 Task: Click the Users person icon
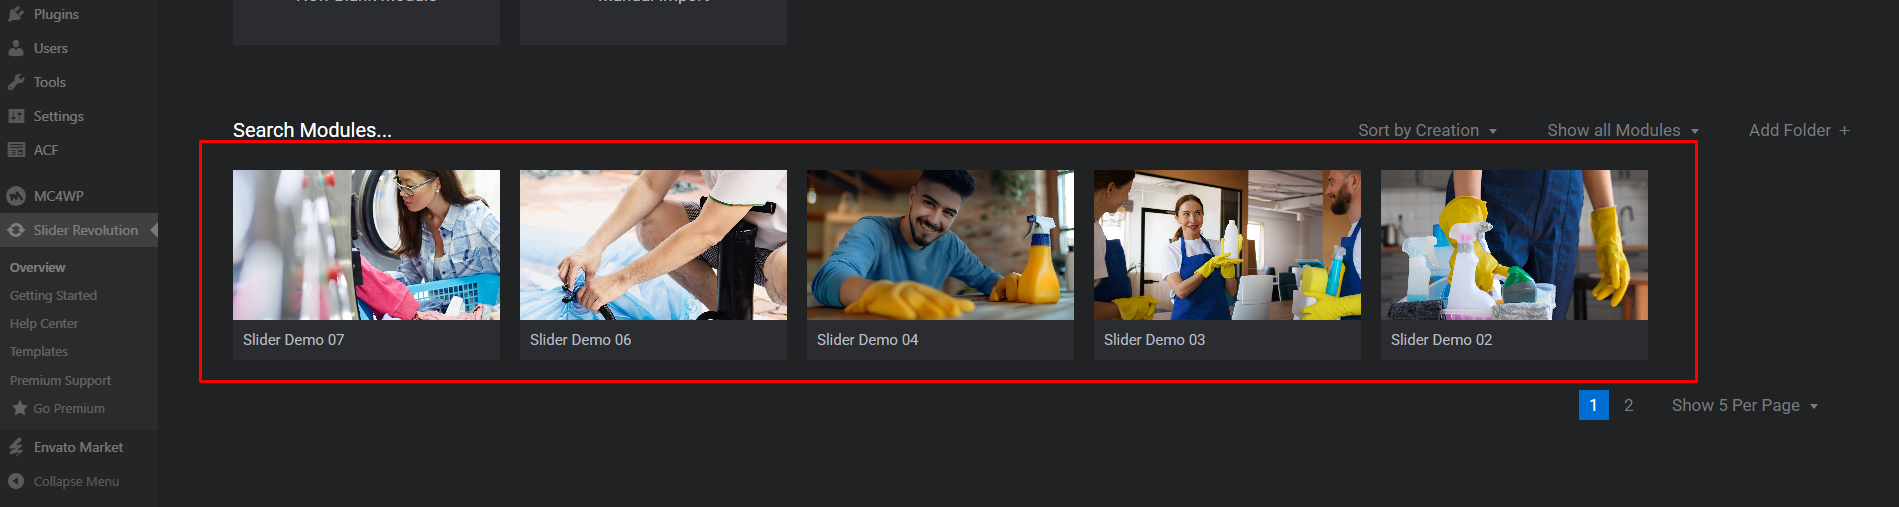click(x=16, y=48)
